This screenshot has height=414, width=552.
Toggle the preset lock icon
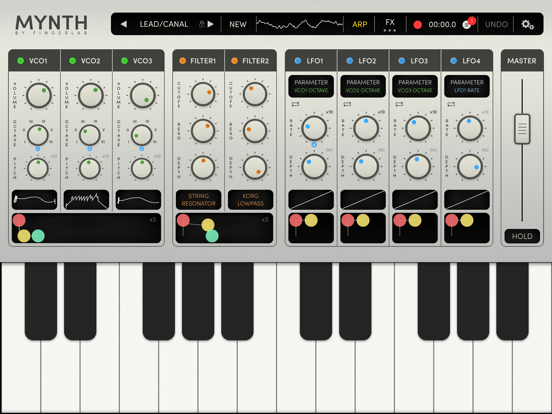point(202,24)
